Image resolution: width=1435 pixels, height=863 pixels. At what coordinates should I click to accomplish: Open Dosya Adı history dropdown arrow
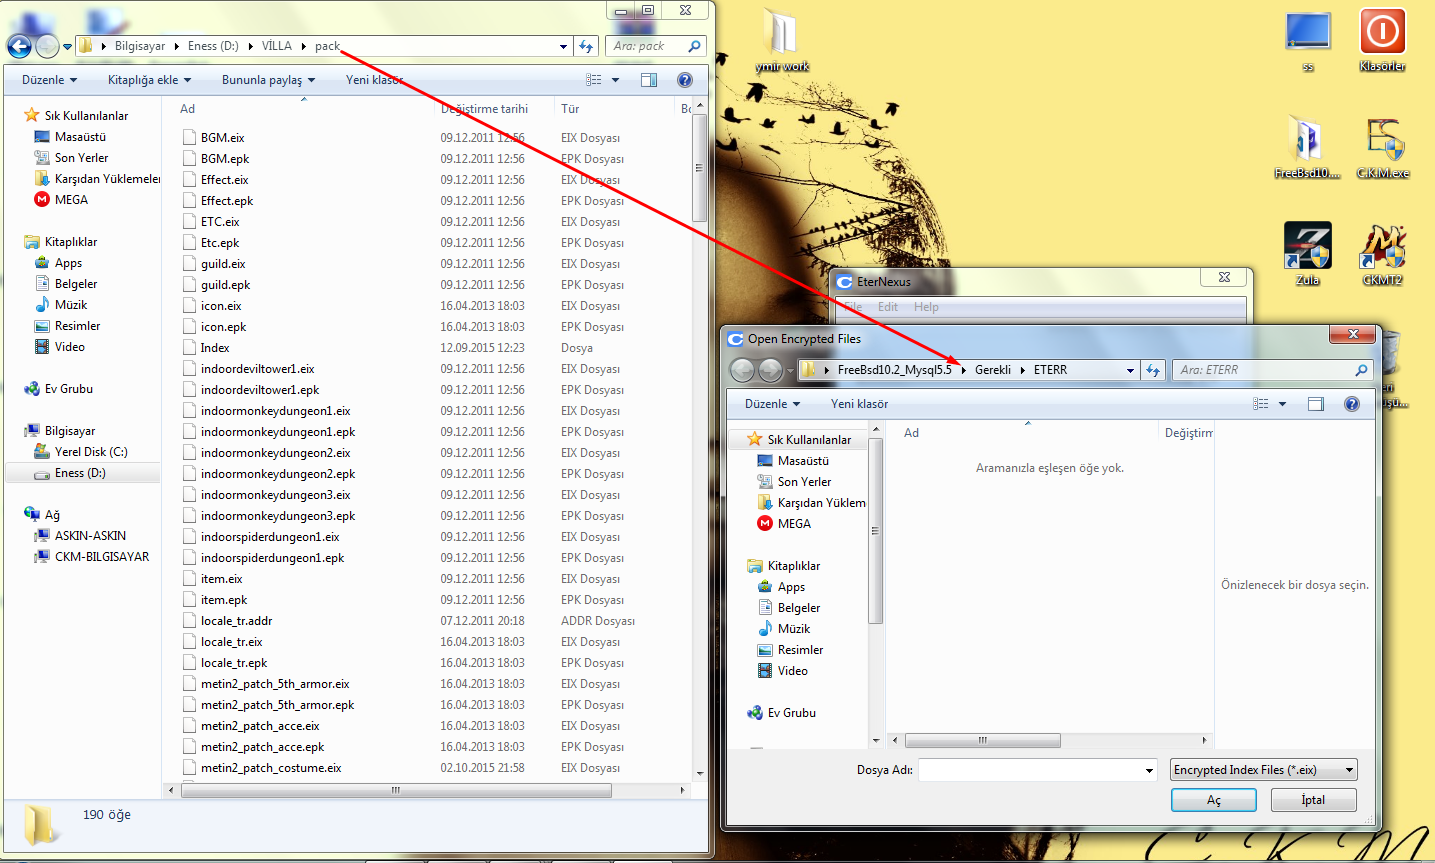pos(1150,770)
